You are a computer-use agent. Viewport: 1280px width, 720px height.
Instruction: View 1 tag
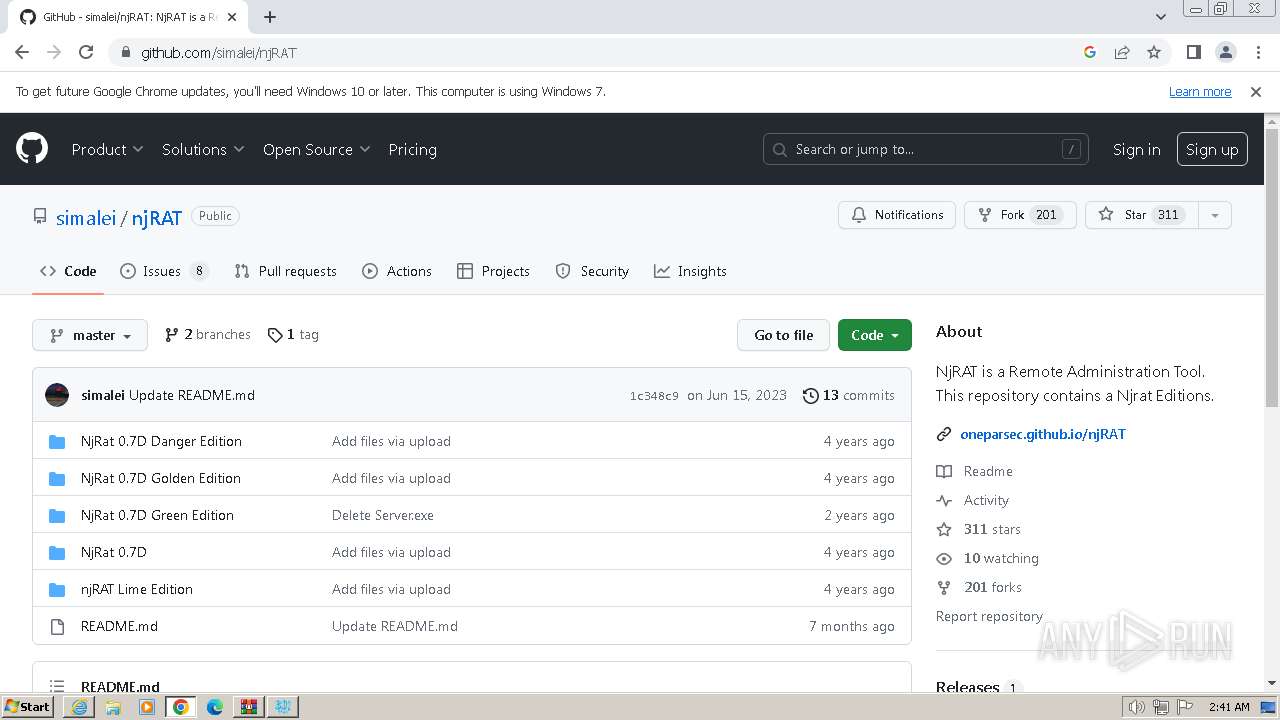[293, 335]
